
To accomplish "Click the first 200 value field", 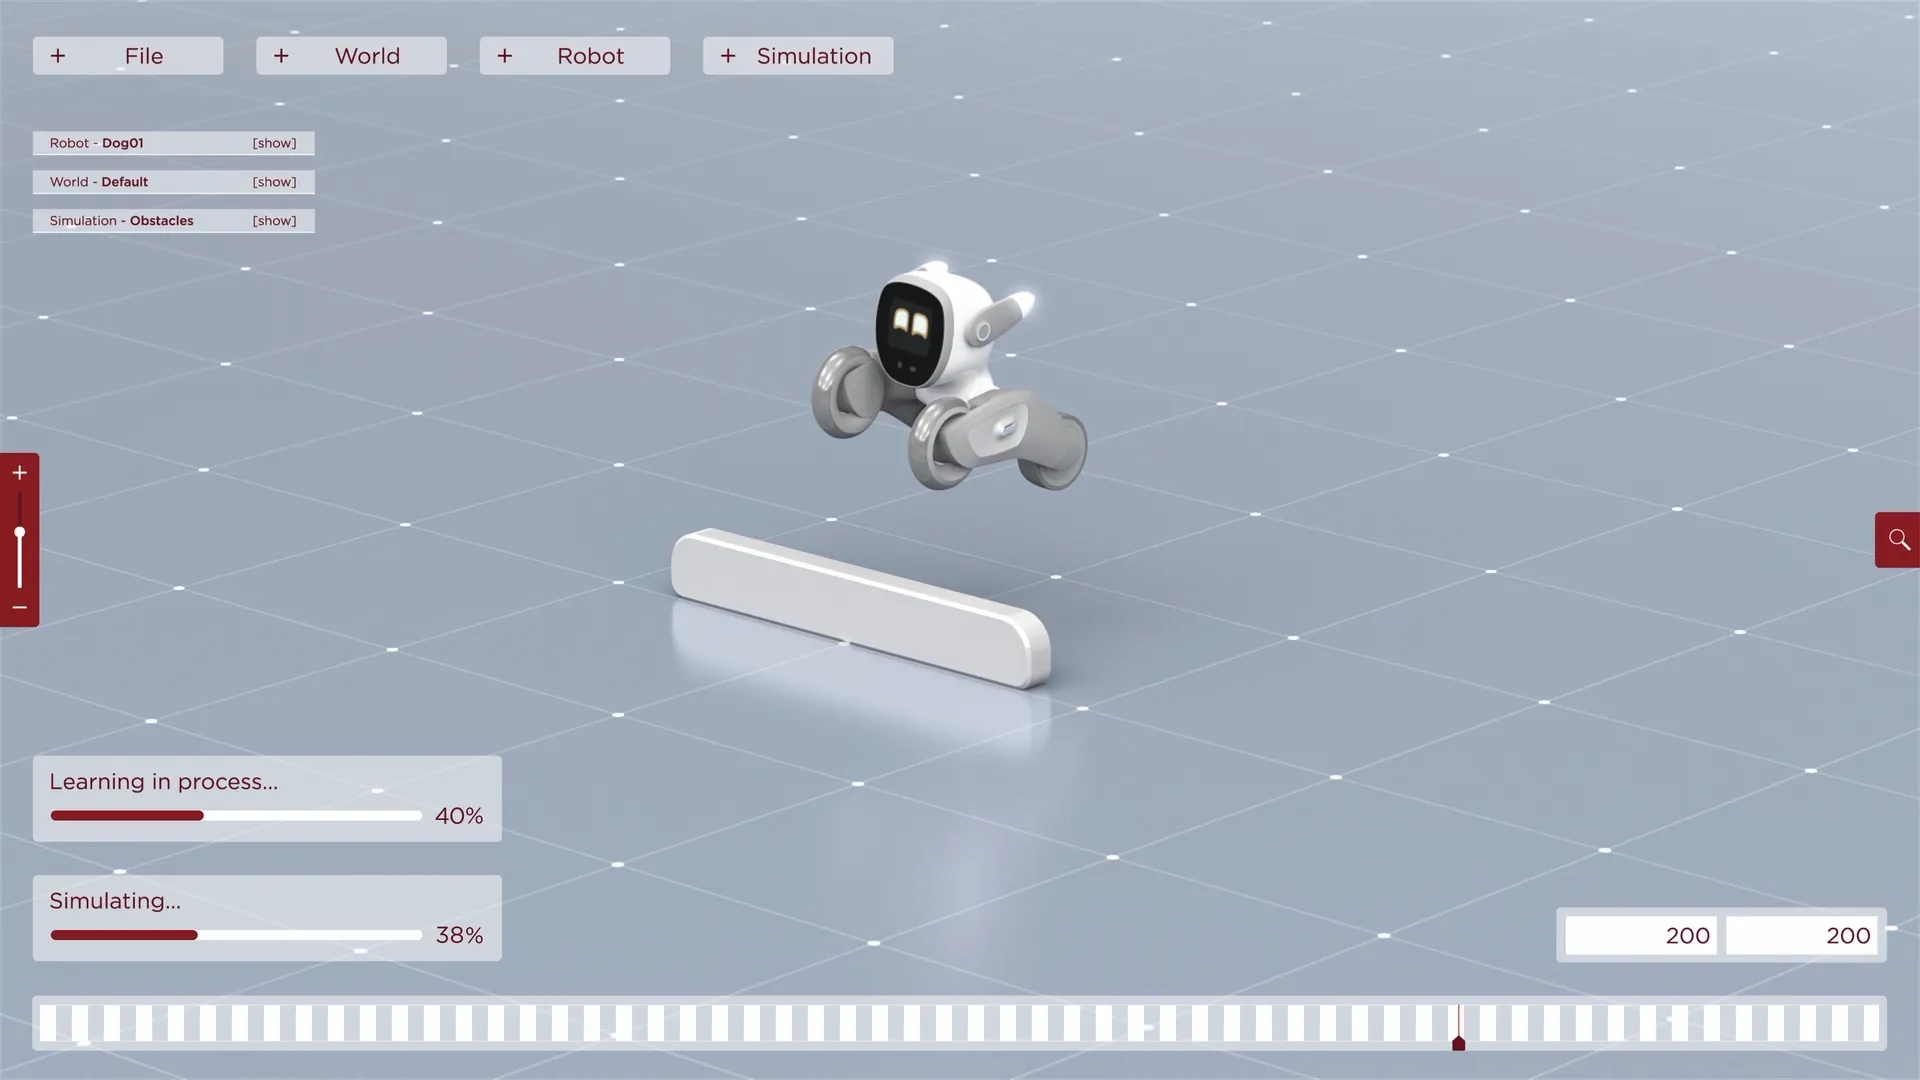I will click(1641, 936).
